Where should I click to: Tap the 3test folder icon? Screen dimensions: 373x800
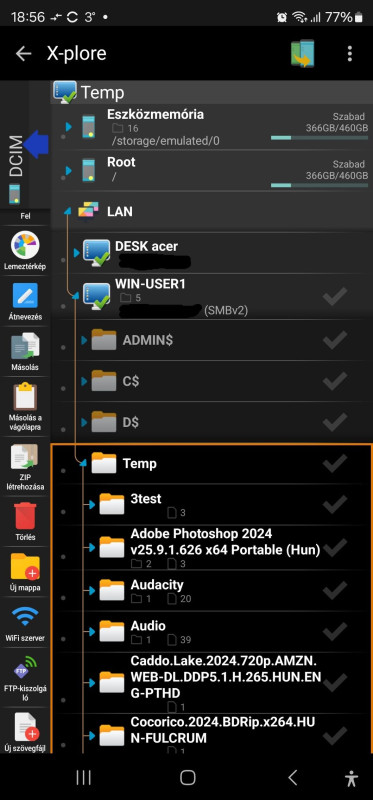point(112,504)
